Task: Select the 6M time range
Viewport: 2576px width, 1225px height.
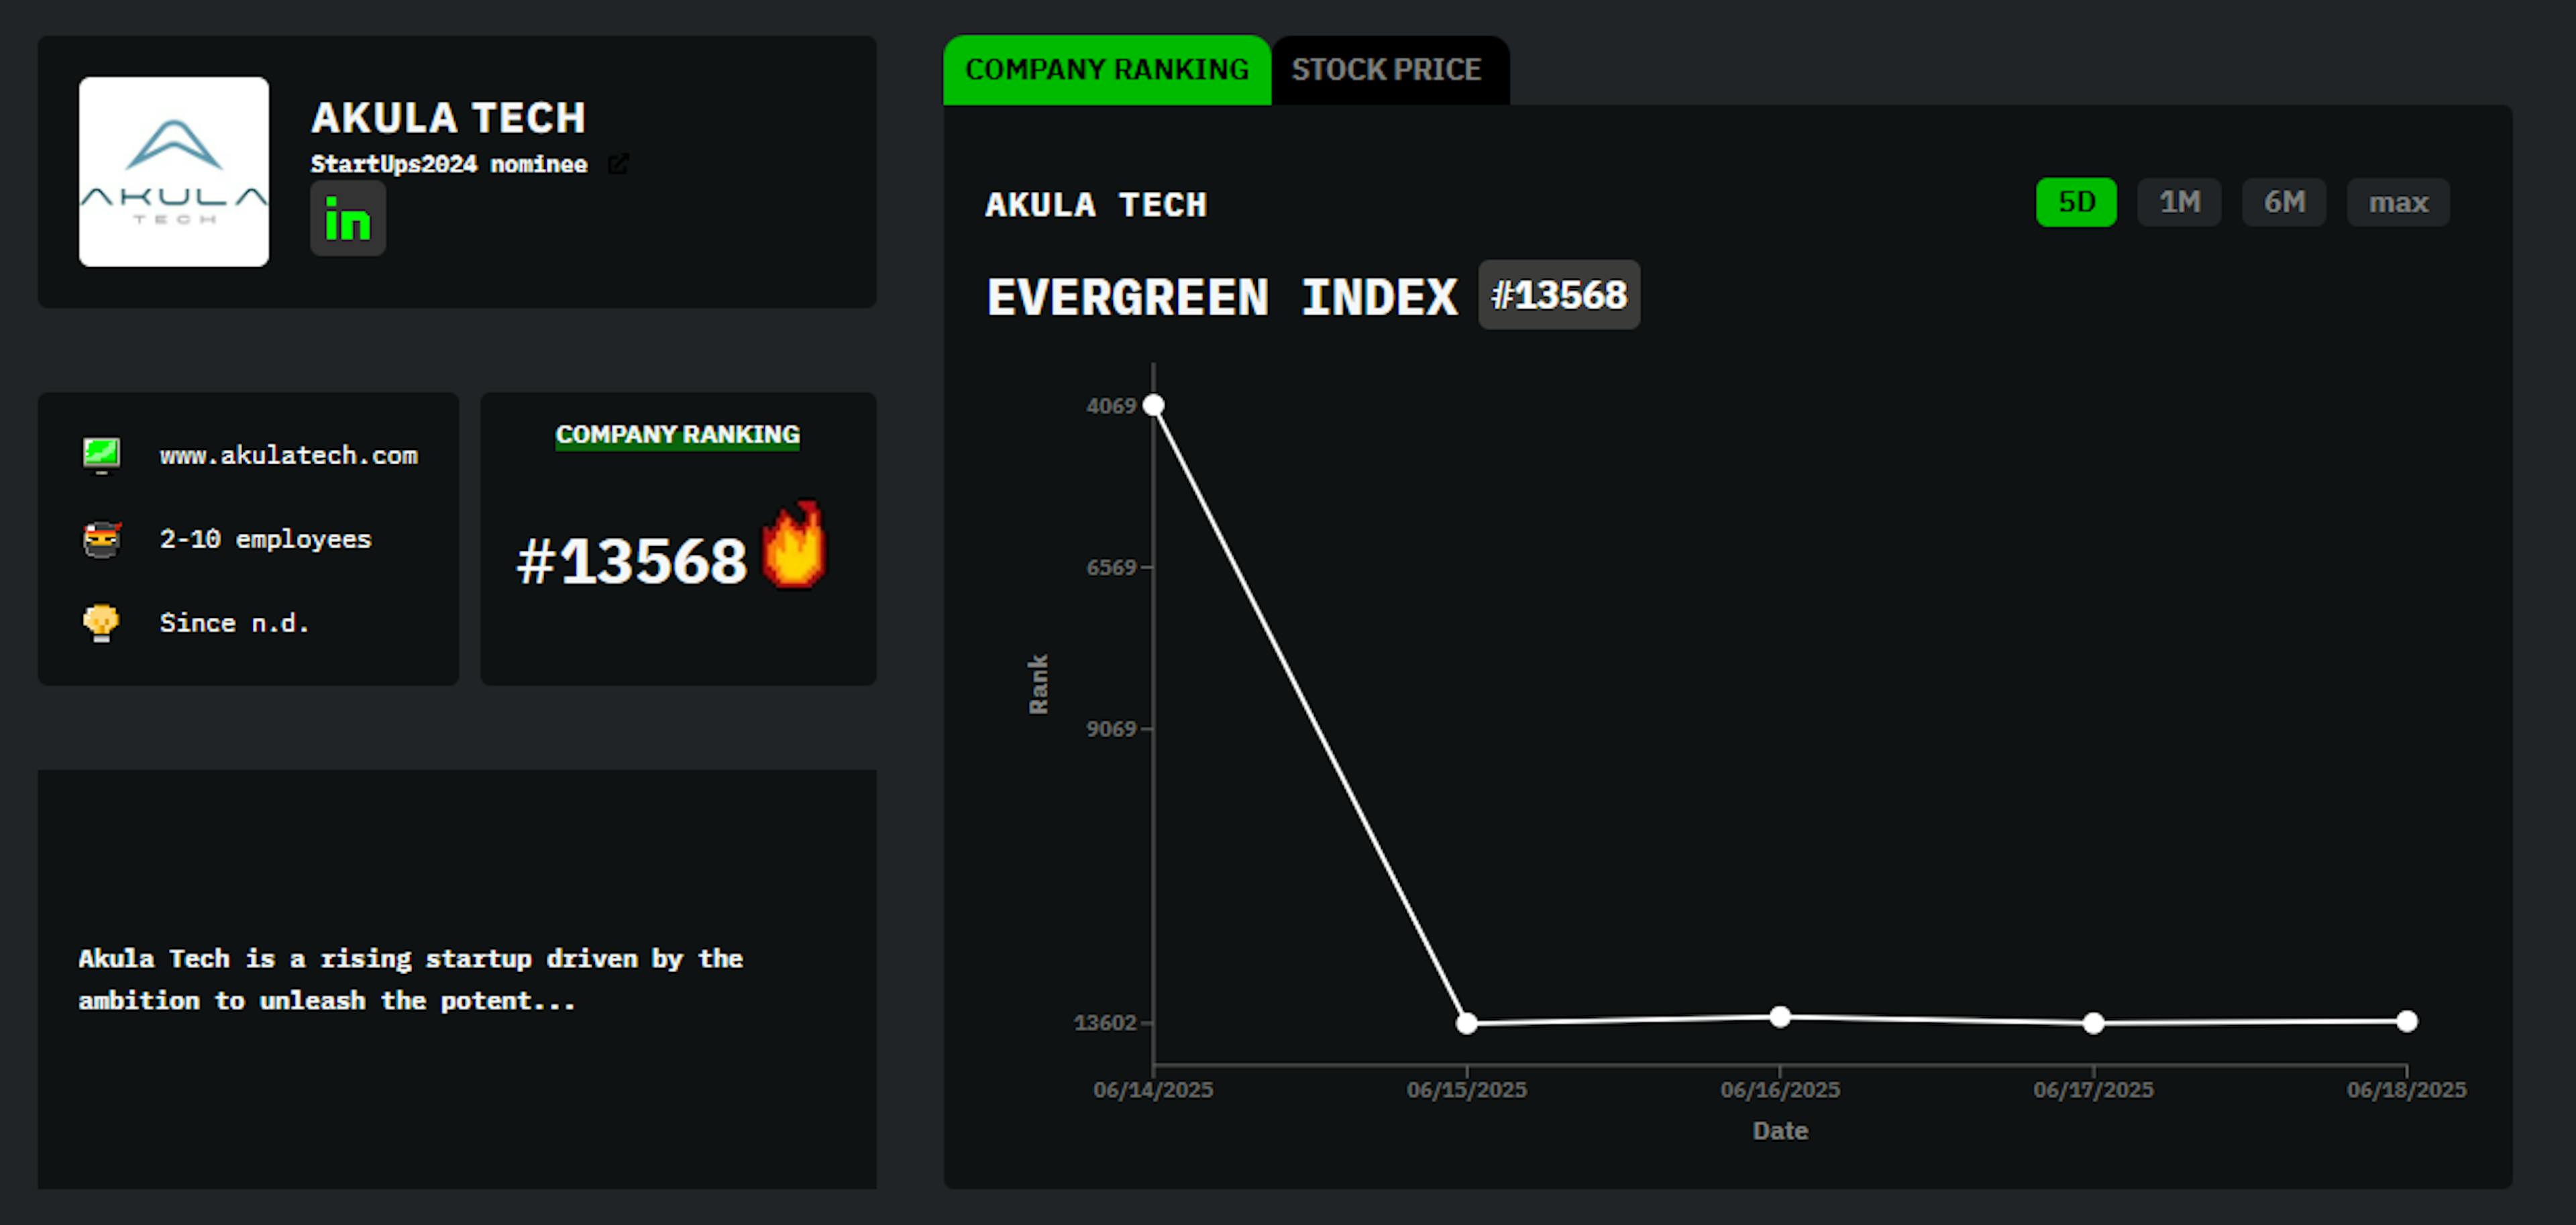Action: tap(2284, 202)
